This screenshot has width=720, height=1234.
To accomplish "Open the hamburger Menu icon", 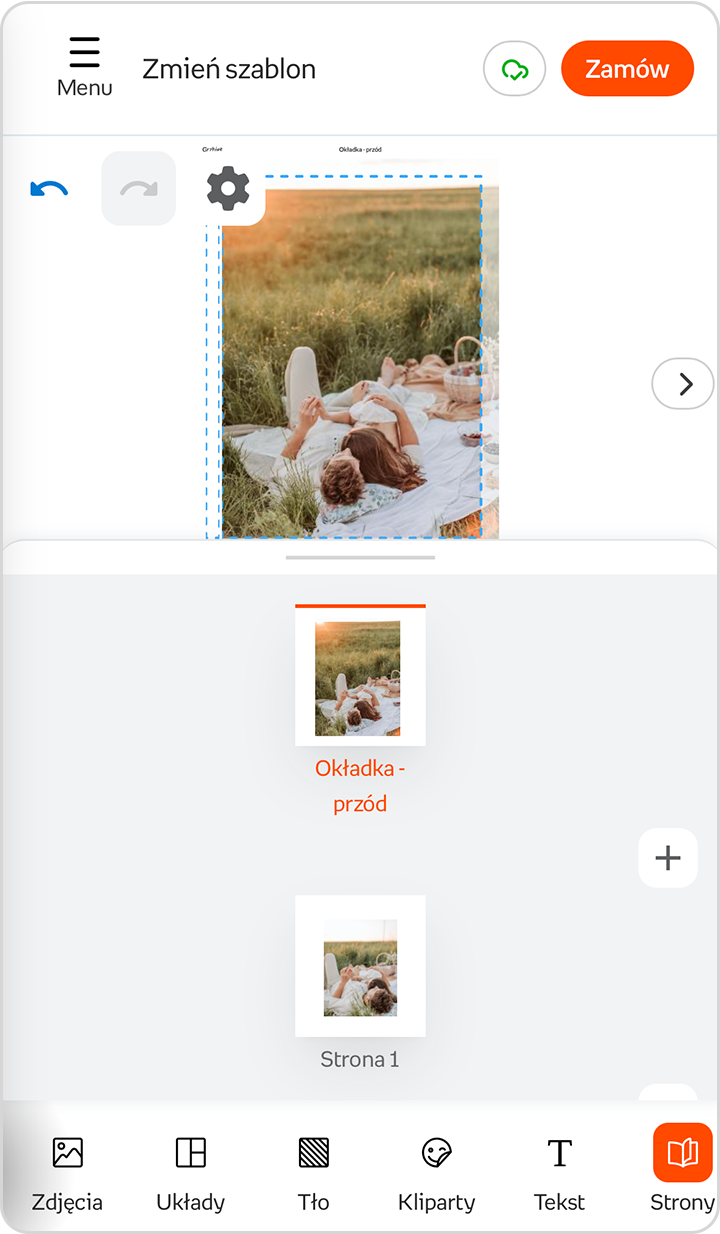I will [x=85, y=68].
